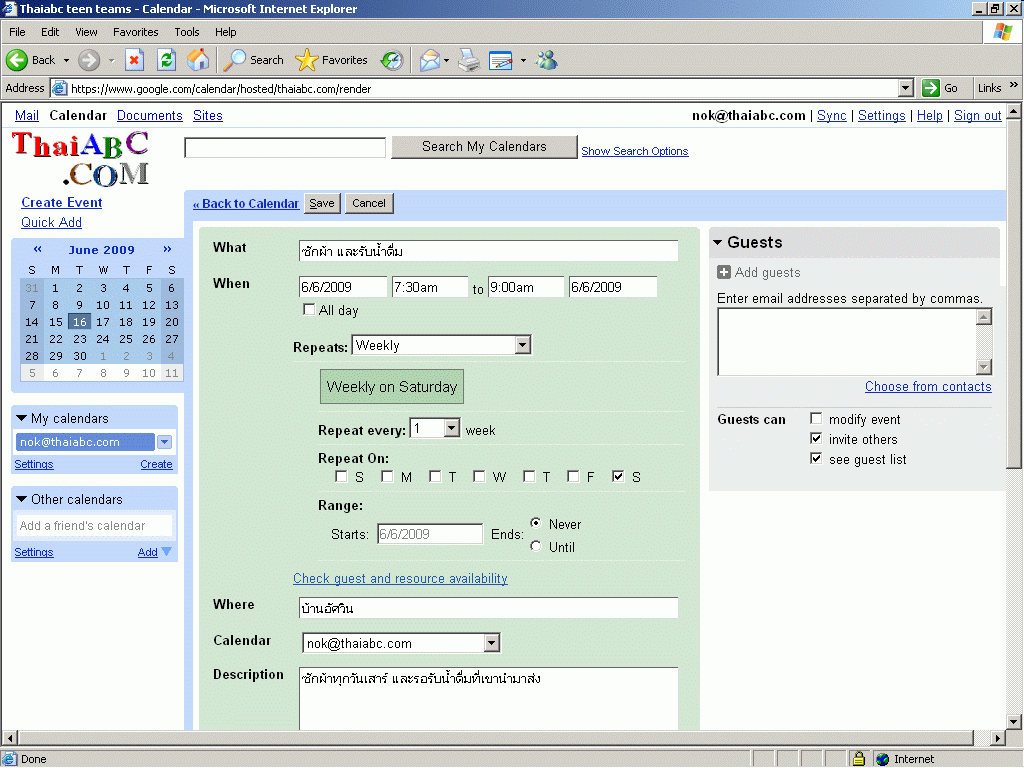The height and width of the screenshot is (768, 1024).
Task: Select the Until radio button
Action: 536,547
